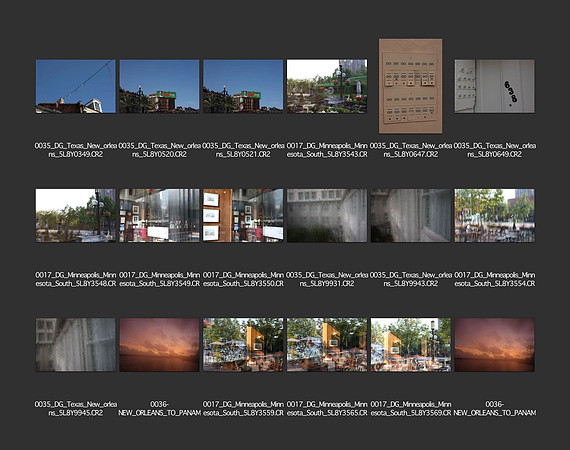This screenshot has width=570, height=450.
Task: Select the SL8Y3550 framed pictures thumbnail
Action: click(x=243, y=215)
